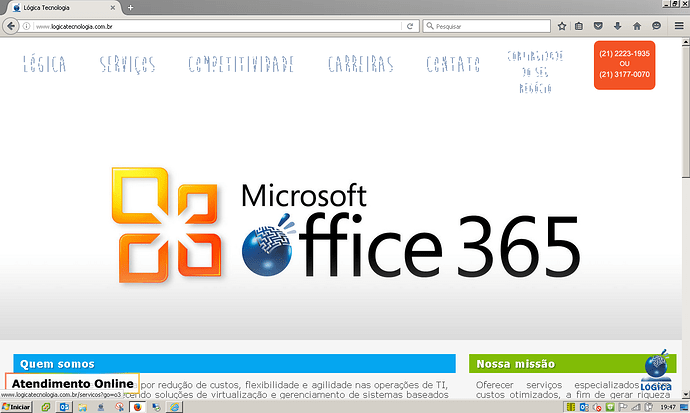Save the page to Pocket icon
Image resolution: width=690 pixels, height=413 pixels.
(598, 26)
